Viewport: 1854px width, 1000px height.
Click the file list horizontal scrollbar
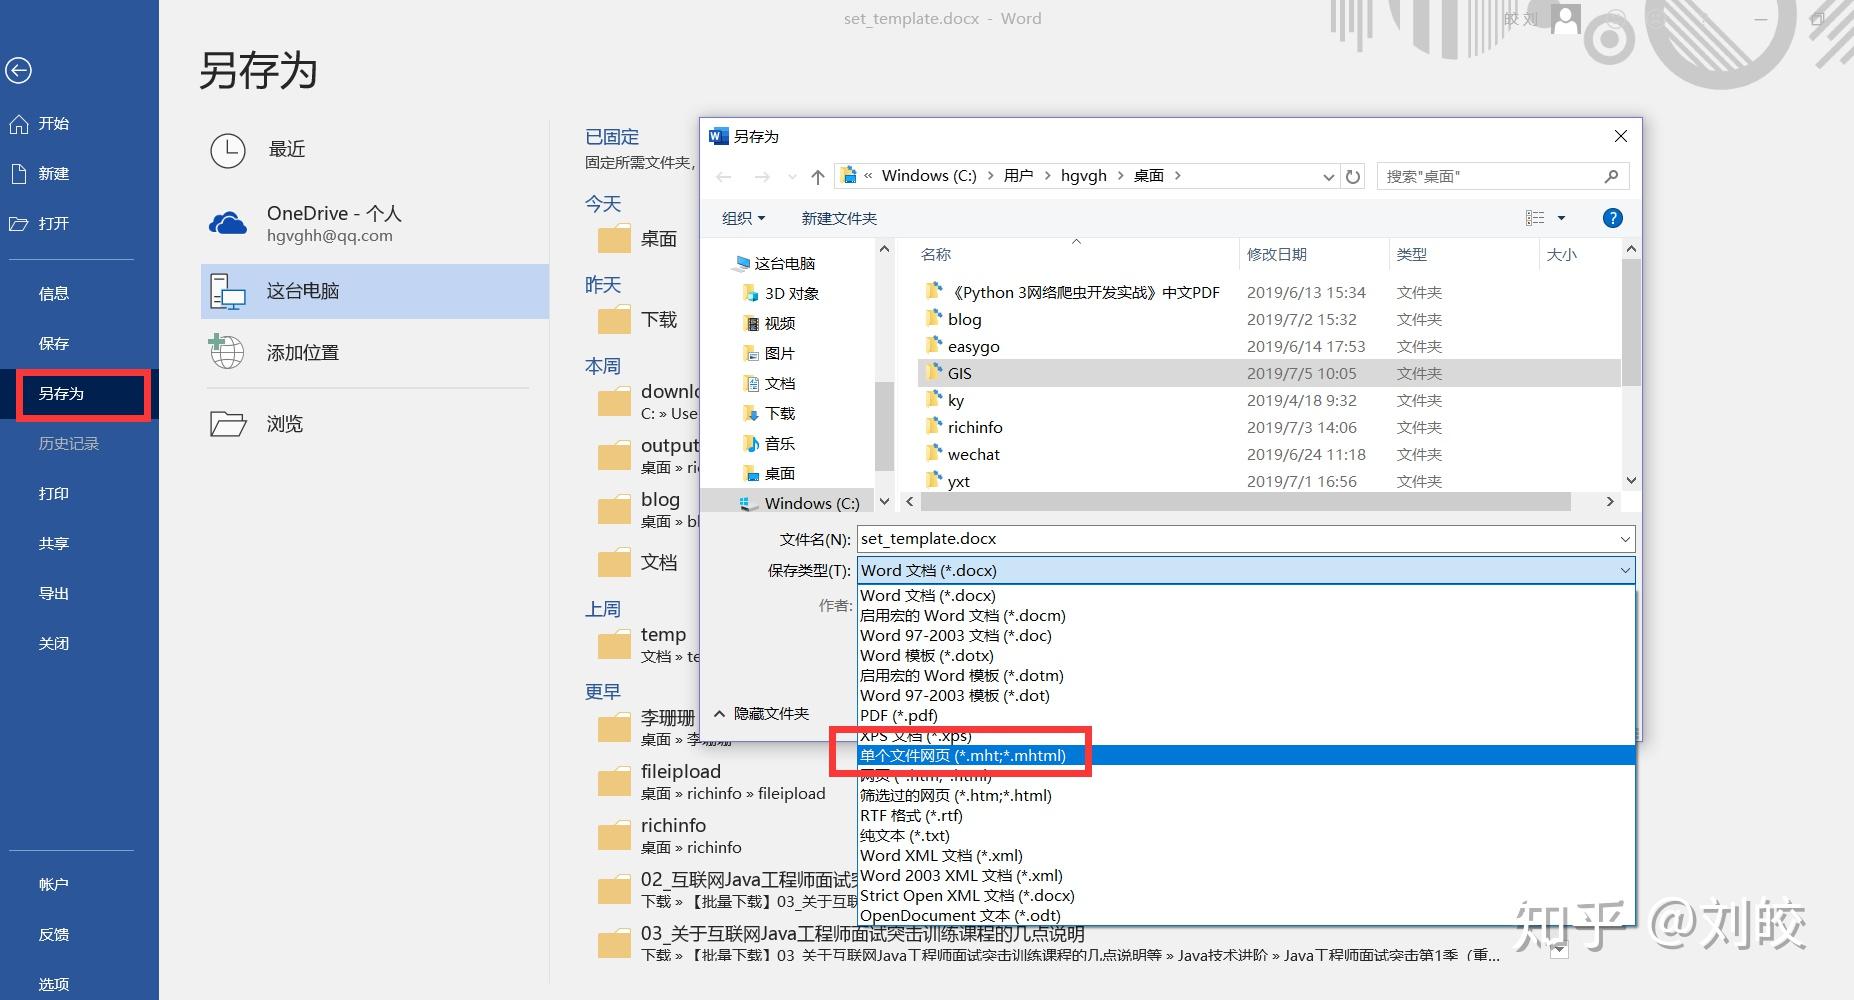(x=1244, y=501)
